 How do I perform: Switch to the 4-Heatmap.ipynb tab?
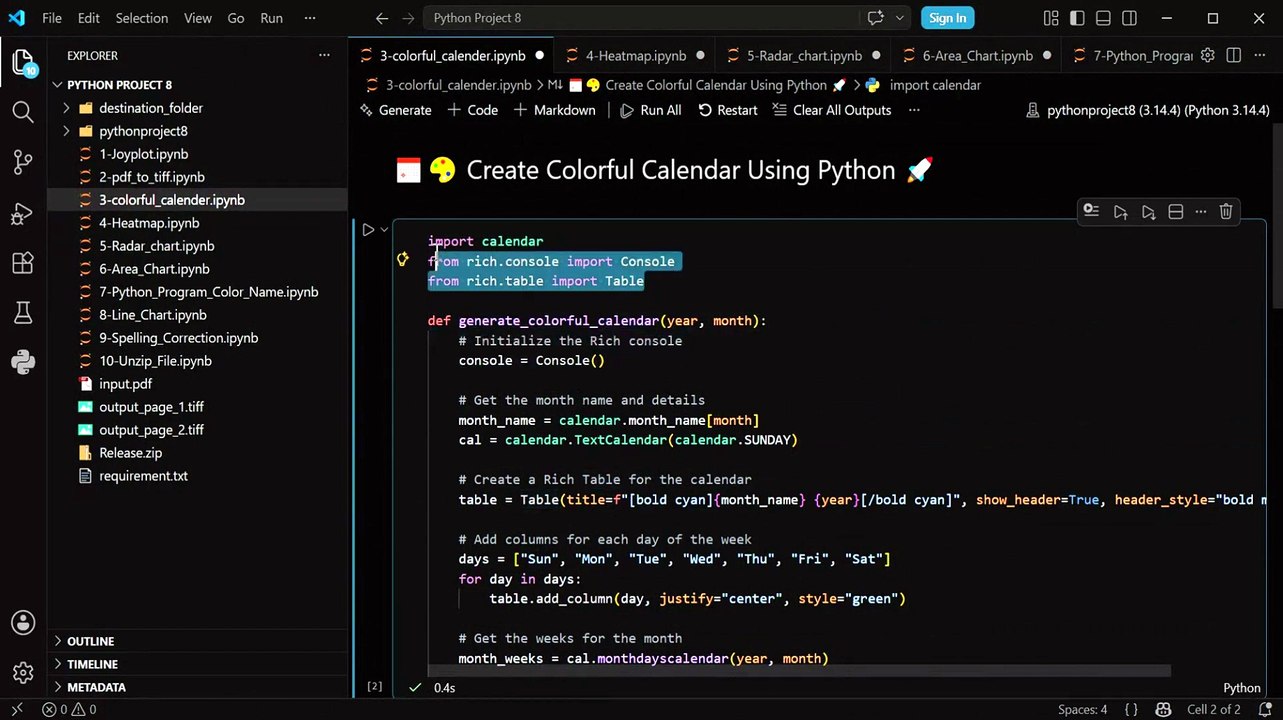(636, 55)
